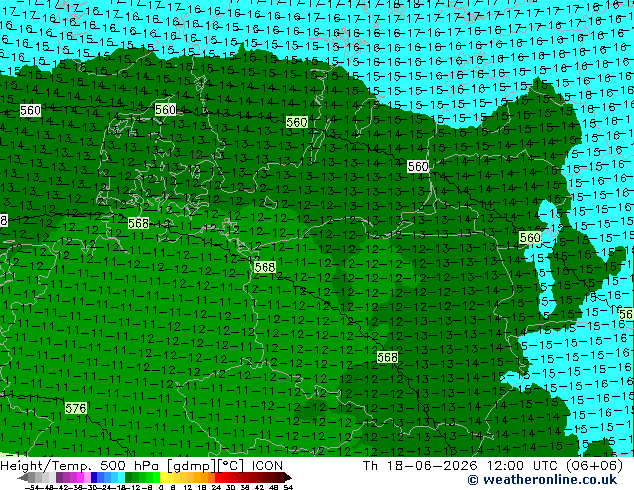Viewport: 634px width, 490px height.
Task: Click the leftmost 560 contour label
Action: pyautogui.click(x=30, y=110)
